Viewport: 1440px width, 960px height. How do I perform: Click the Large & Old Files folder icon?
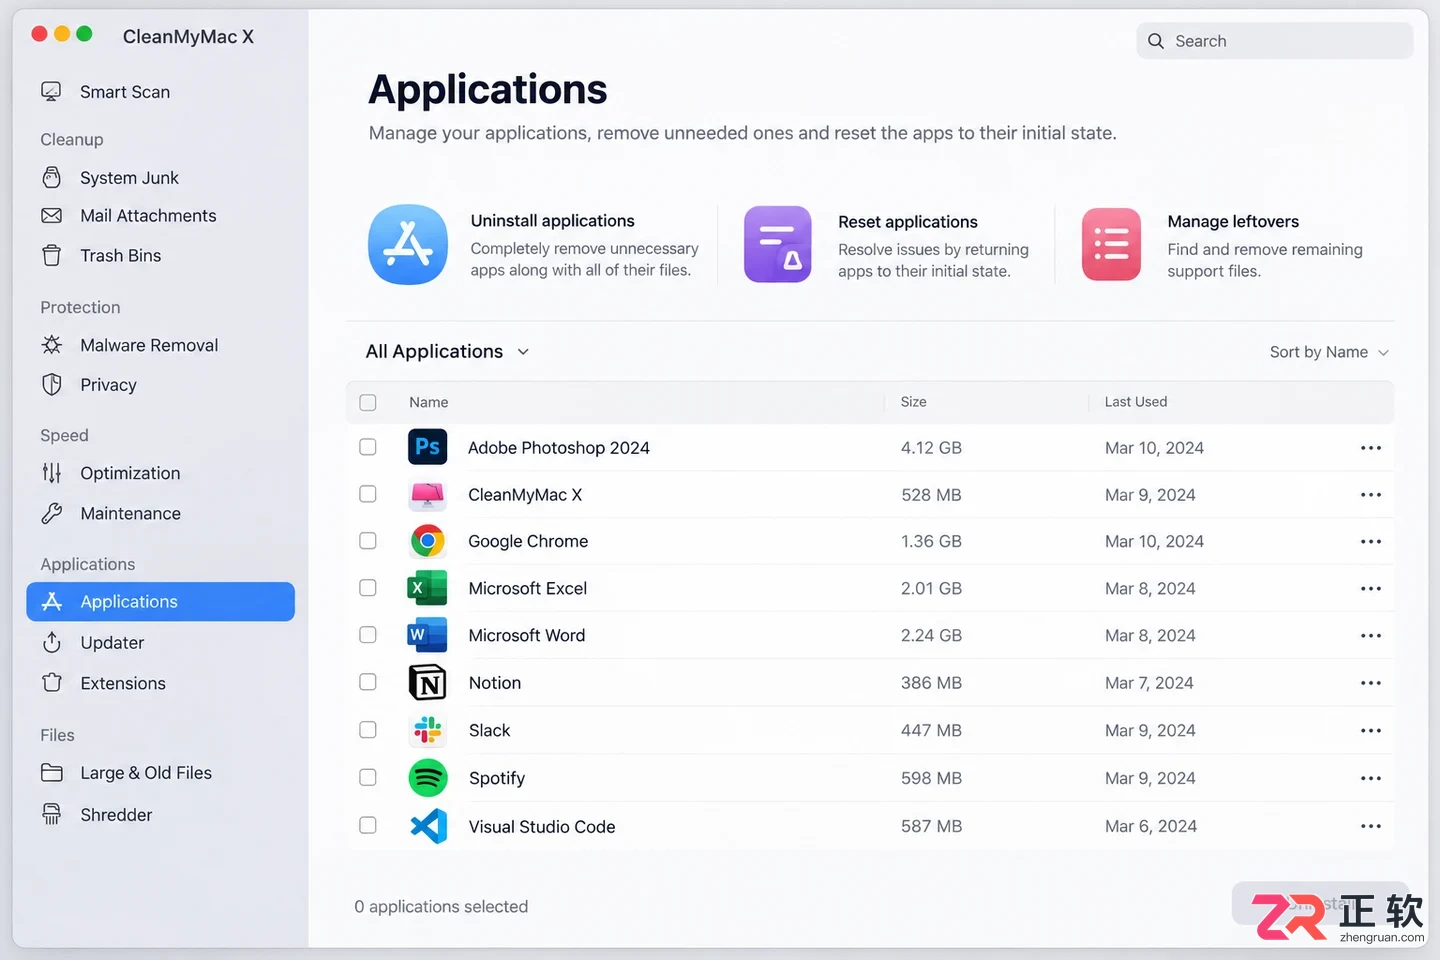[51, 773]
